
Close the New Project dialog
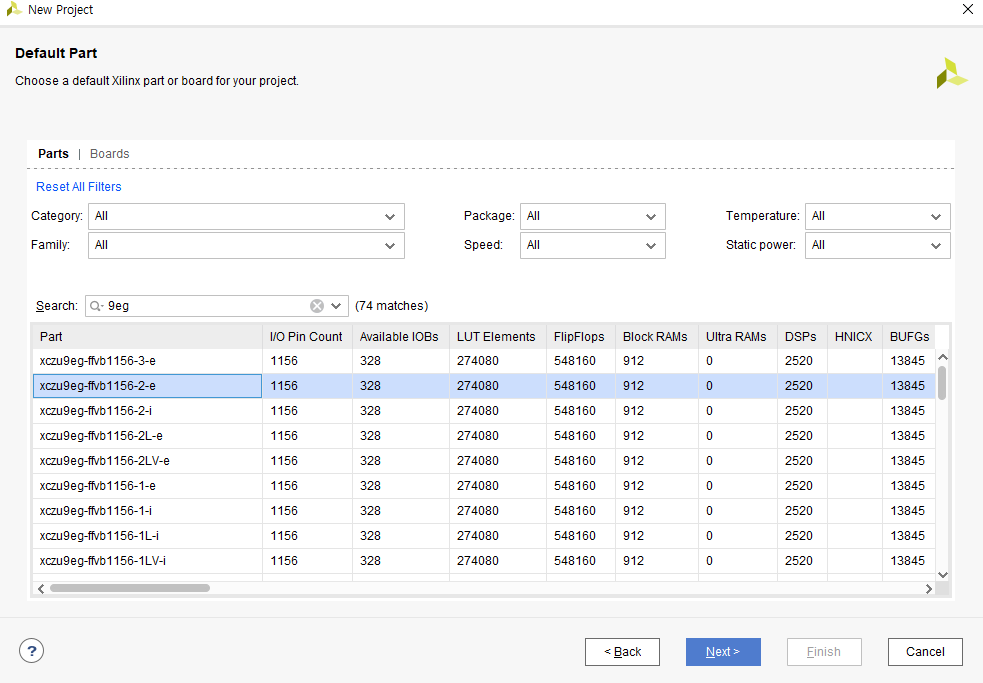click(x=968, y=9)
